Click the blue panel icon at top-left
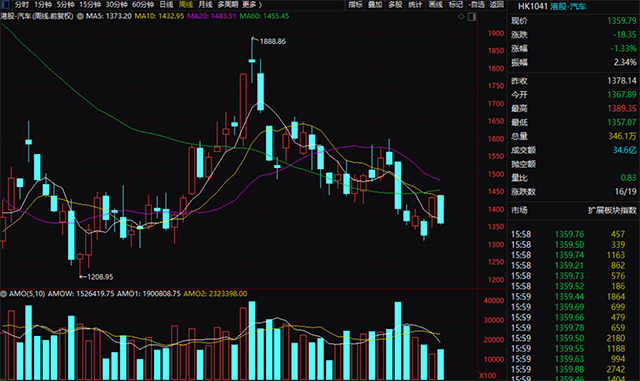Image resolution: width=640 pixels, height=381 pixels. tap(5, 4)
